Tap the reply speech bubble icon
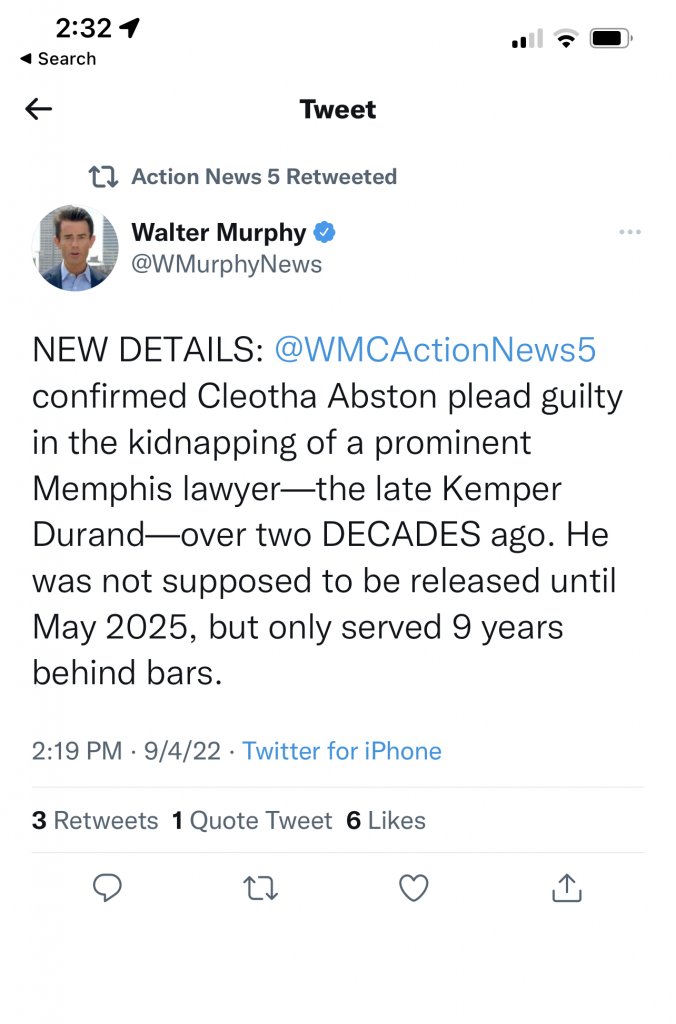Screen dimensions: 676x1024 (x=107, y=887)
